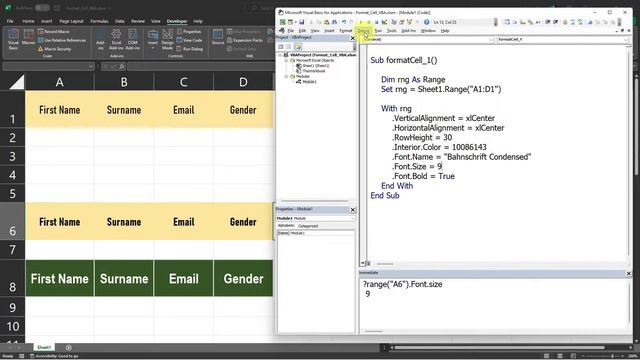This screenshot has width=640, height=360.
Task: Open Macro Security settings
Action: click(x=54, y=49)
